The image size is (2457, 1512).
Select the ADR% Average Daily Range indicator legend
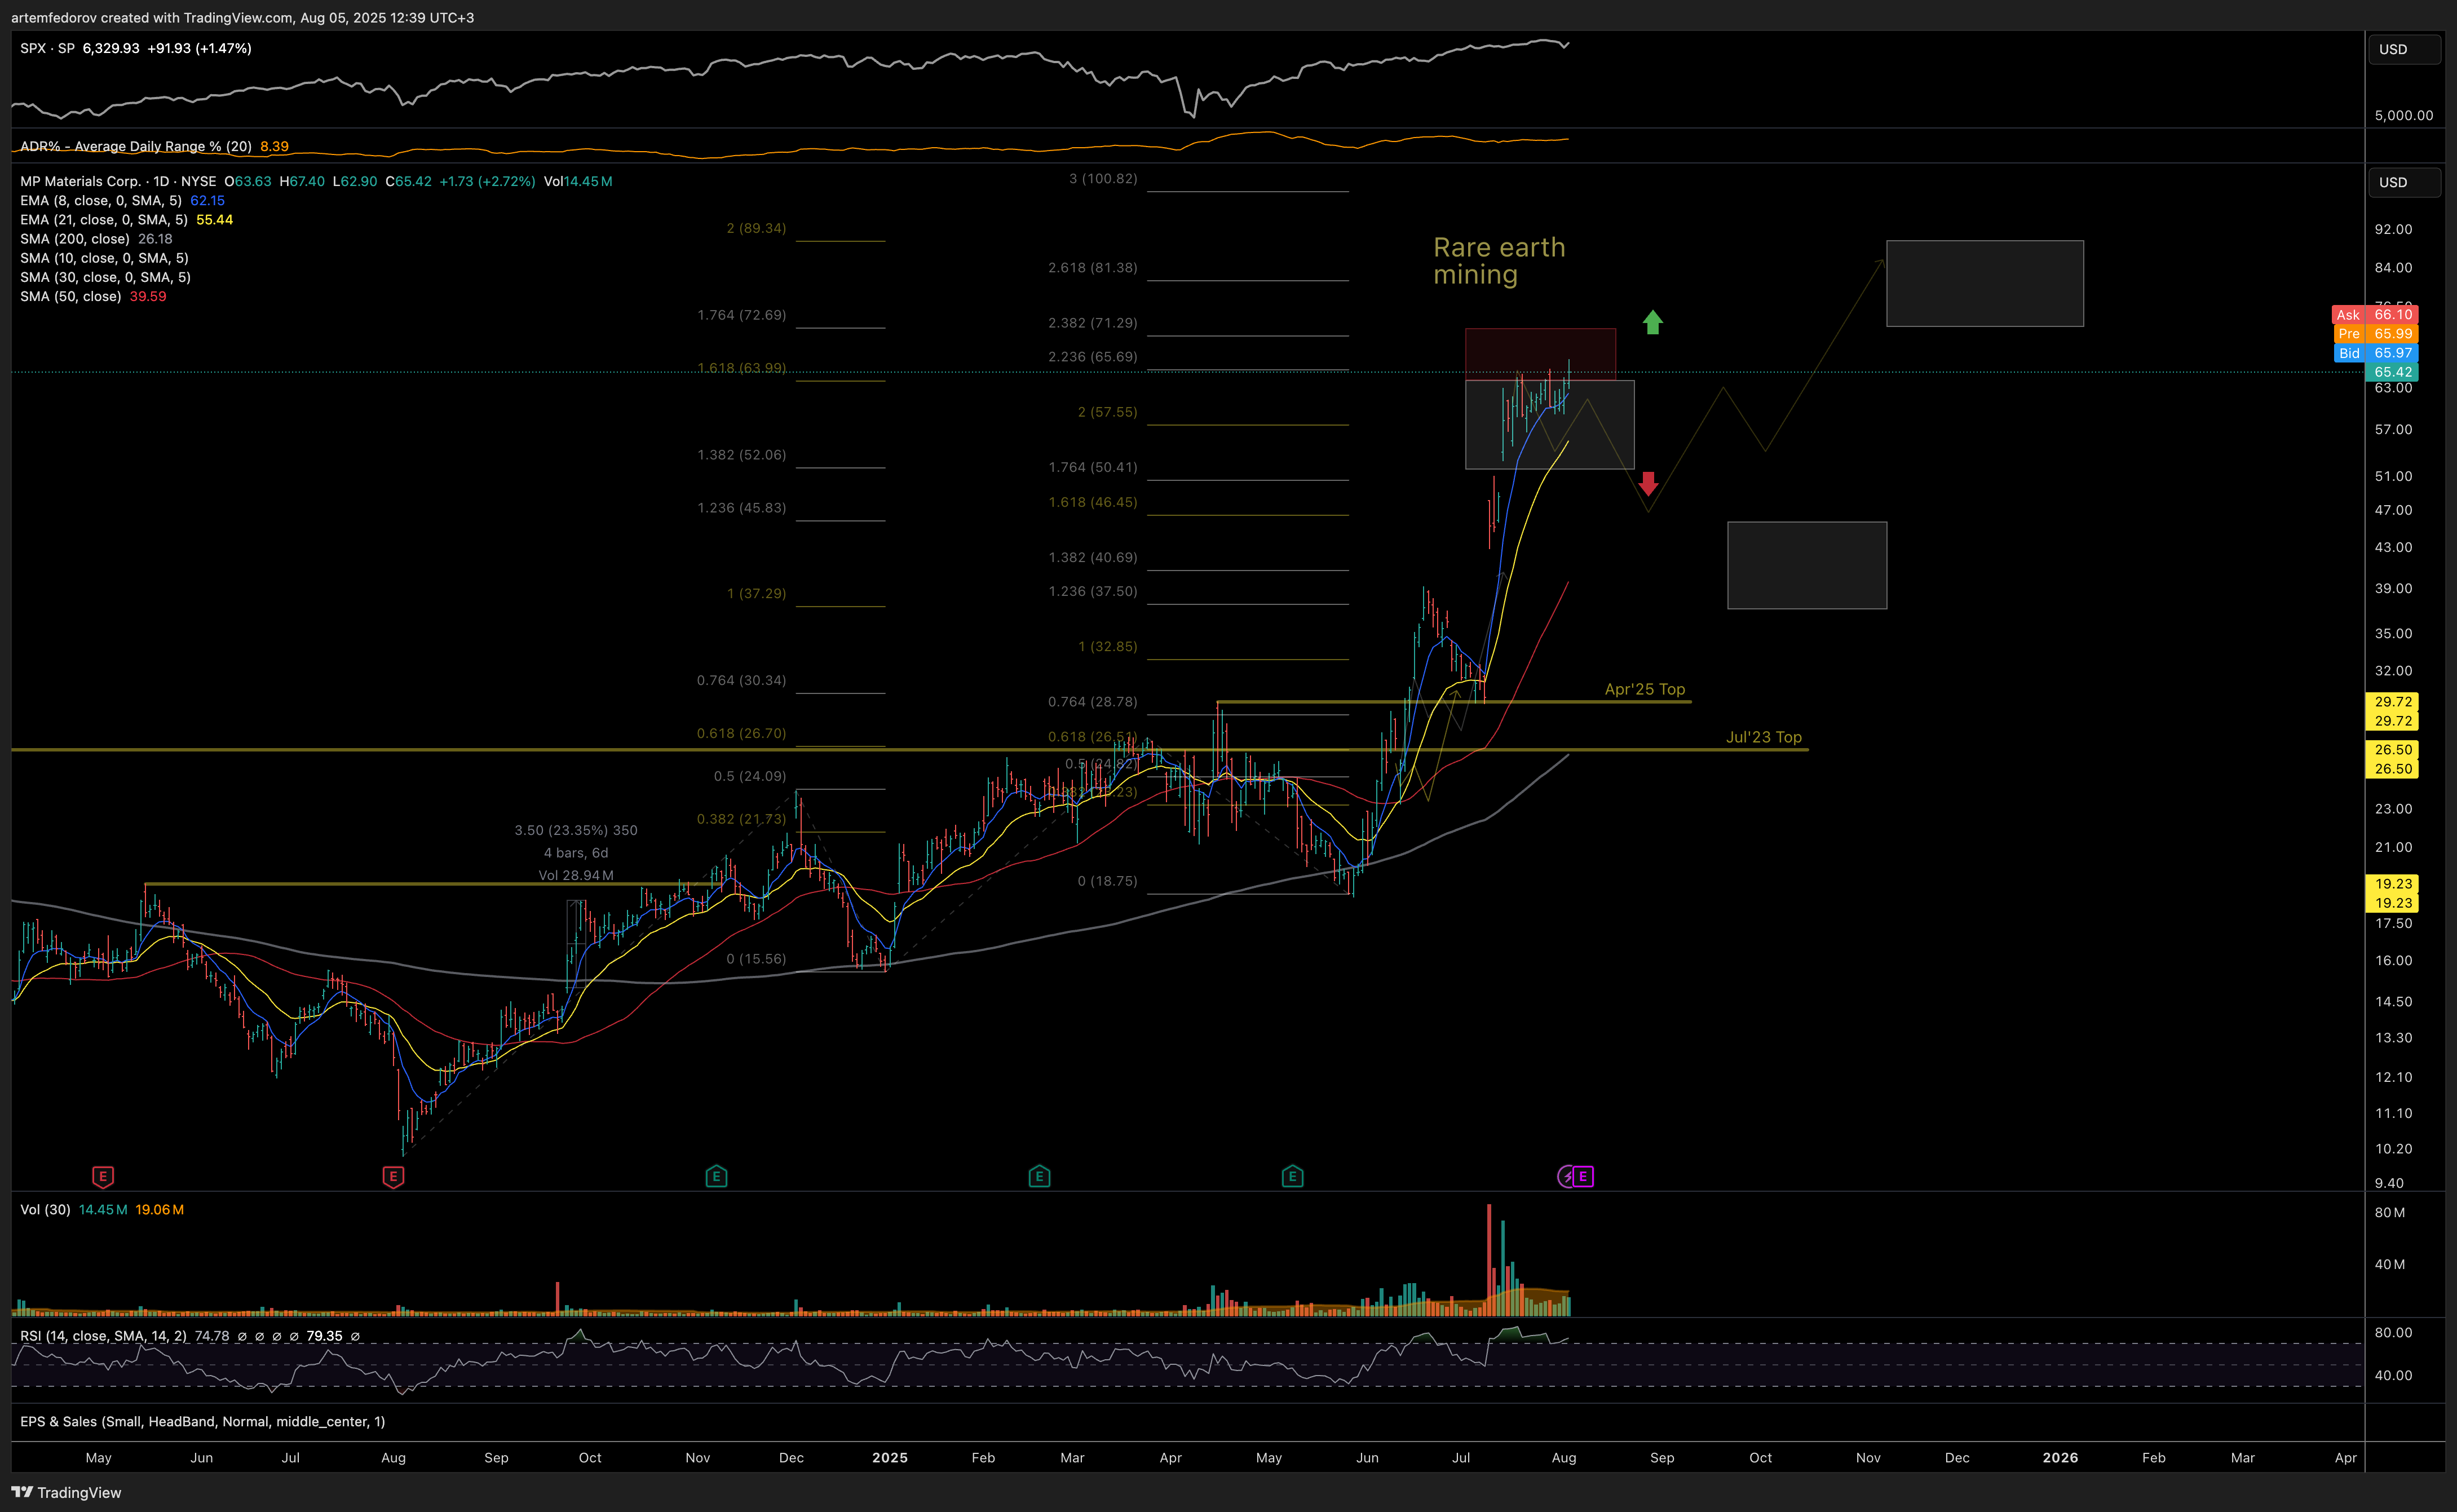(136, 146)
